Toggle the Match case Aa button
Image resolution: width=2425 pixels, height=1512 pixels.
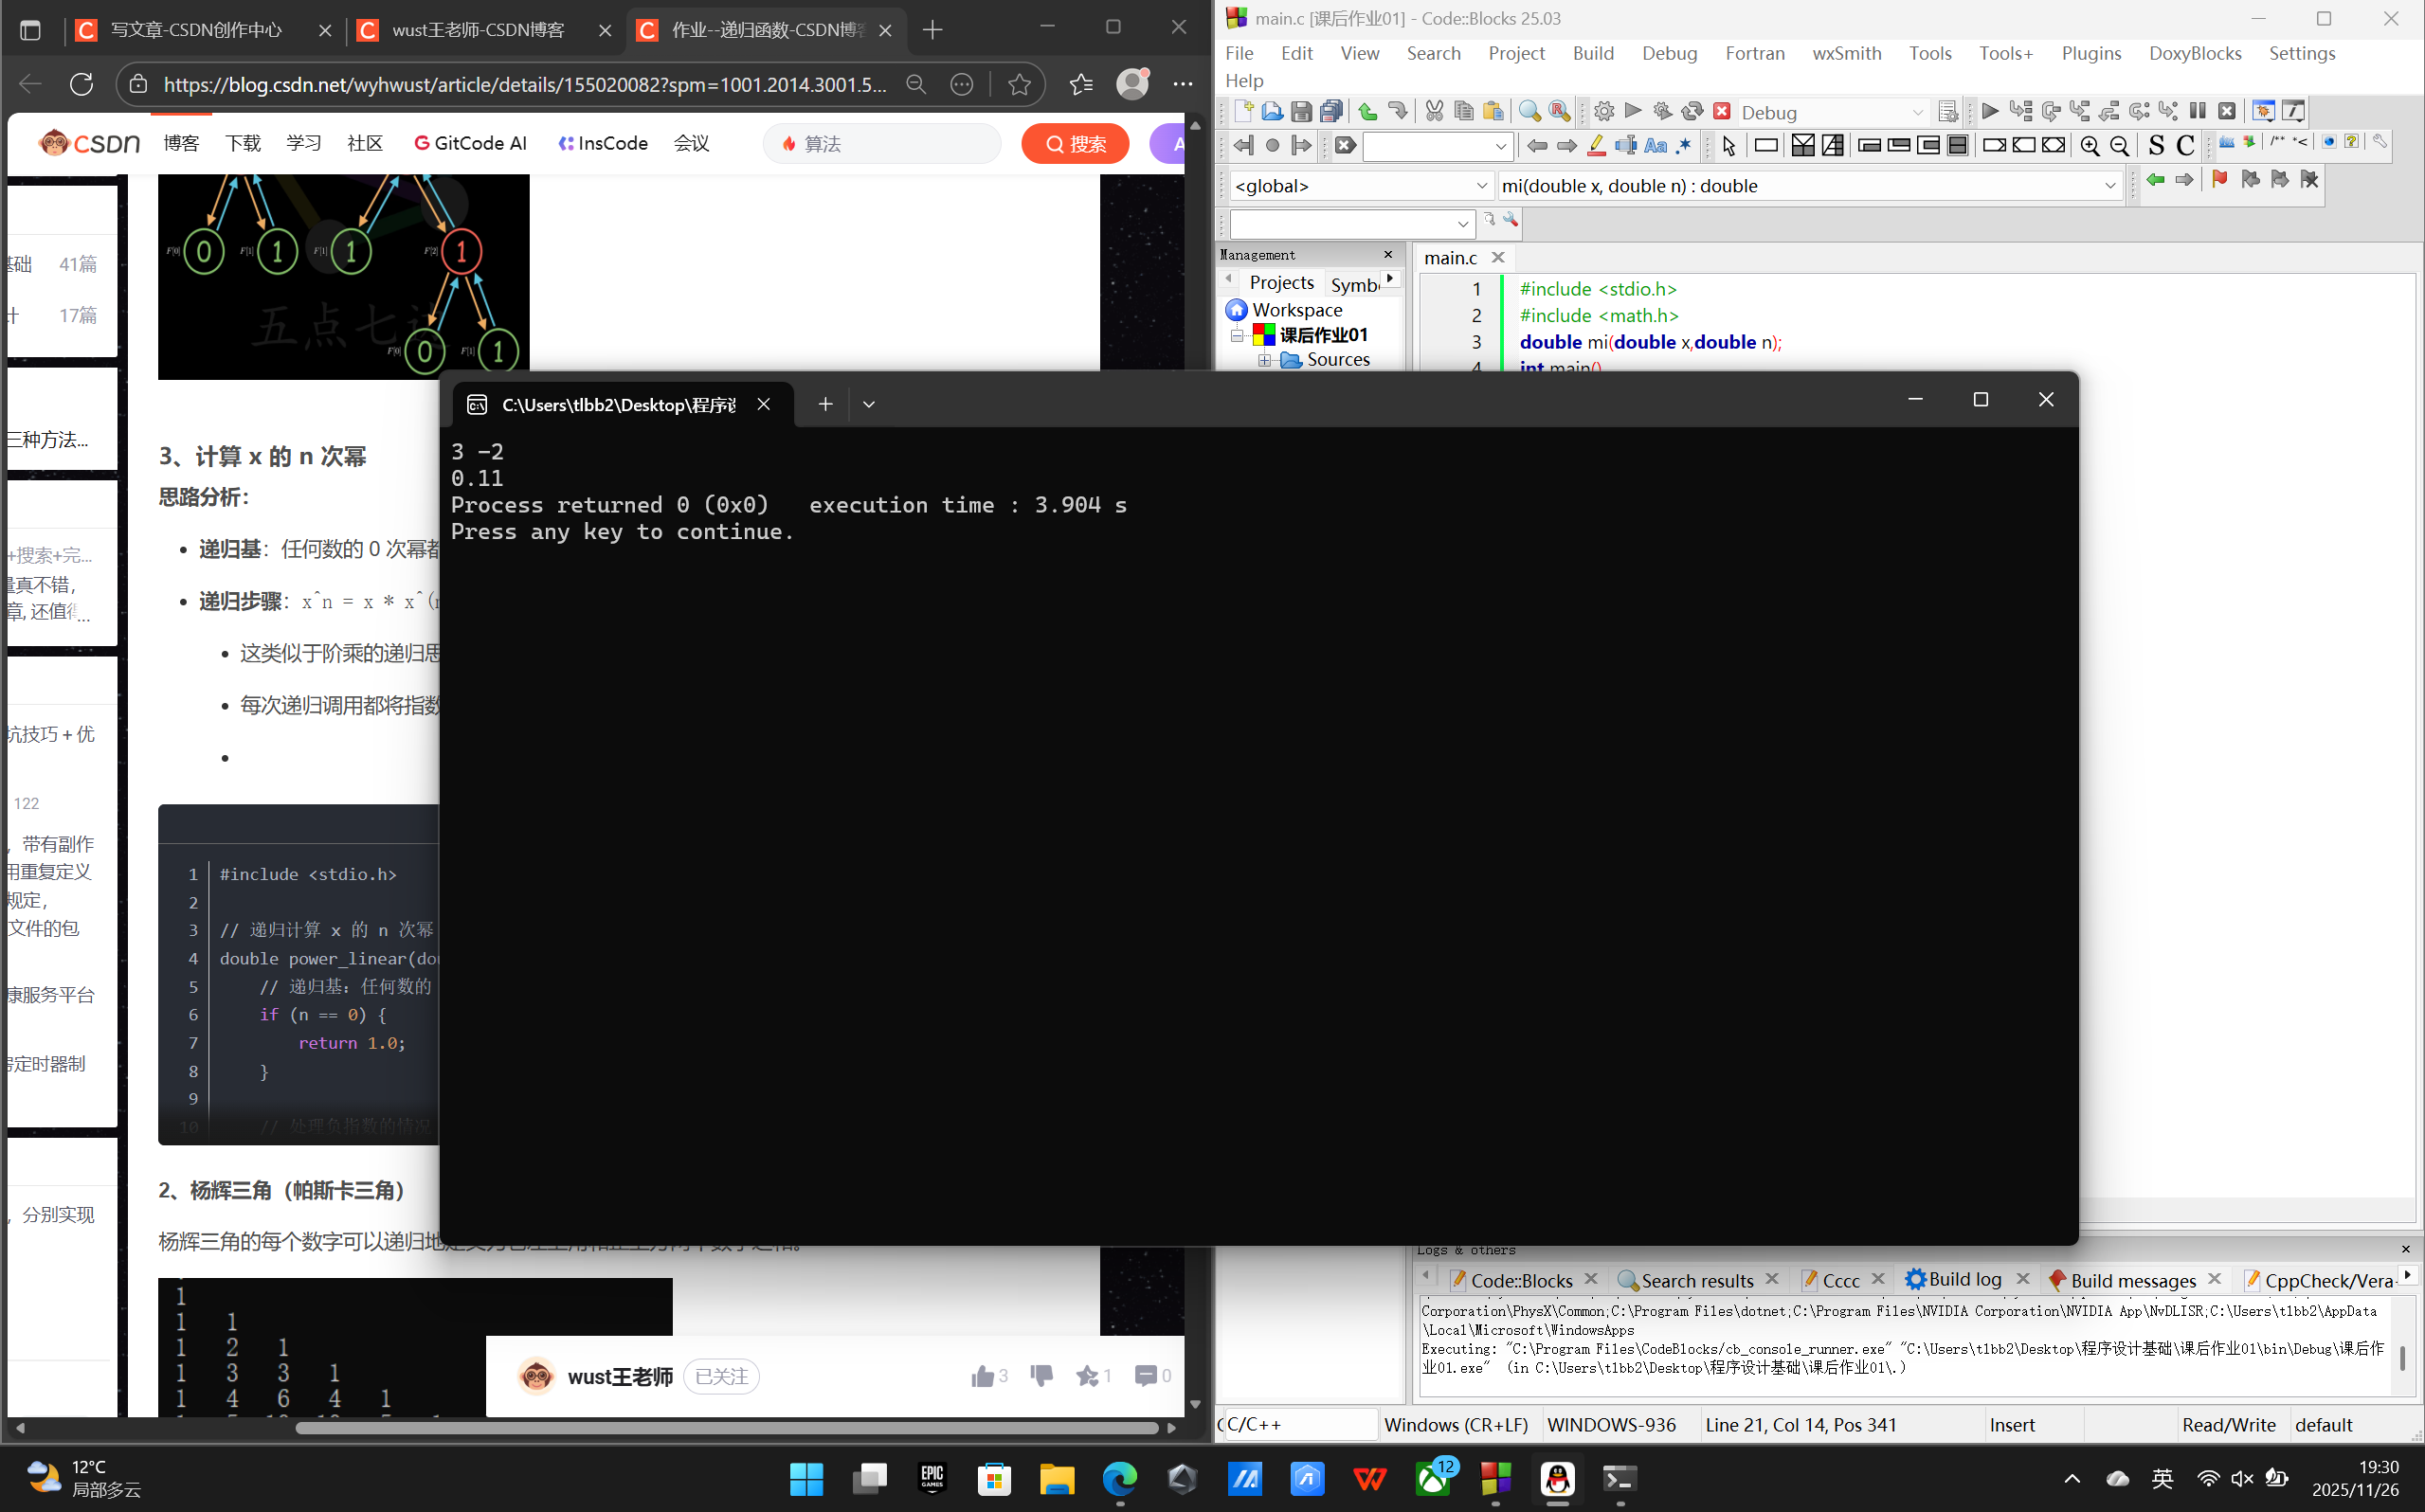(x=1655, y=146)
